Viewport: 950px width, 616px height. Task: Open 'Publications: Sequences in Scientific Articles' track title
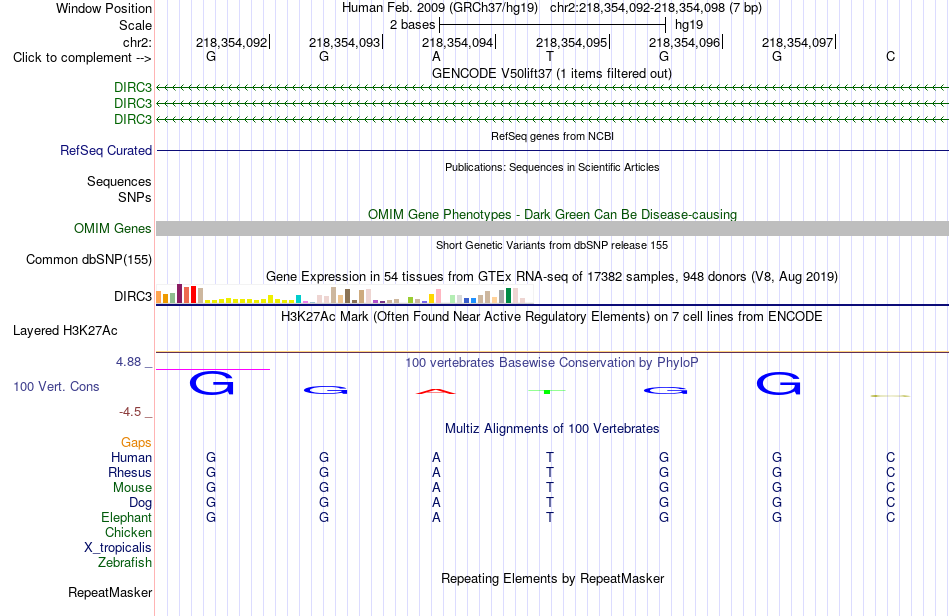coord(552,167)
